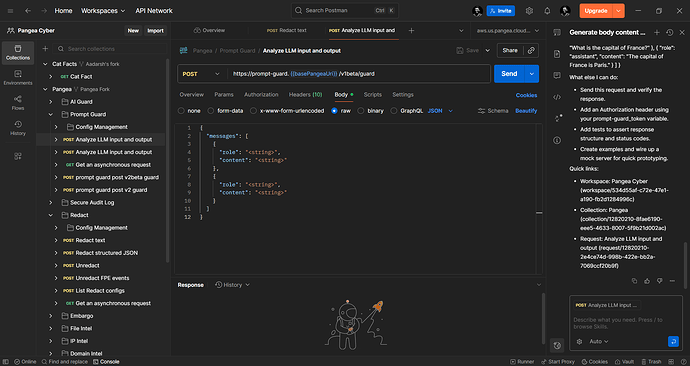Open the Overview tab in tab bar
690x366 pixels.
pyautogui.click(x=209, y=30)
